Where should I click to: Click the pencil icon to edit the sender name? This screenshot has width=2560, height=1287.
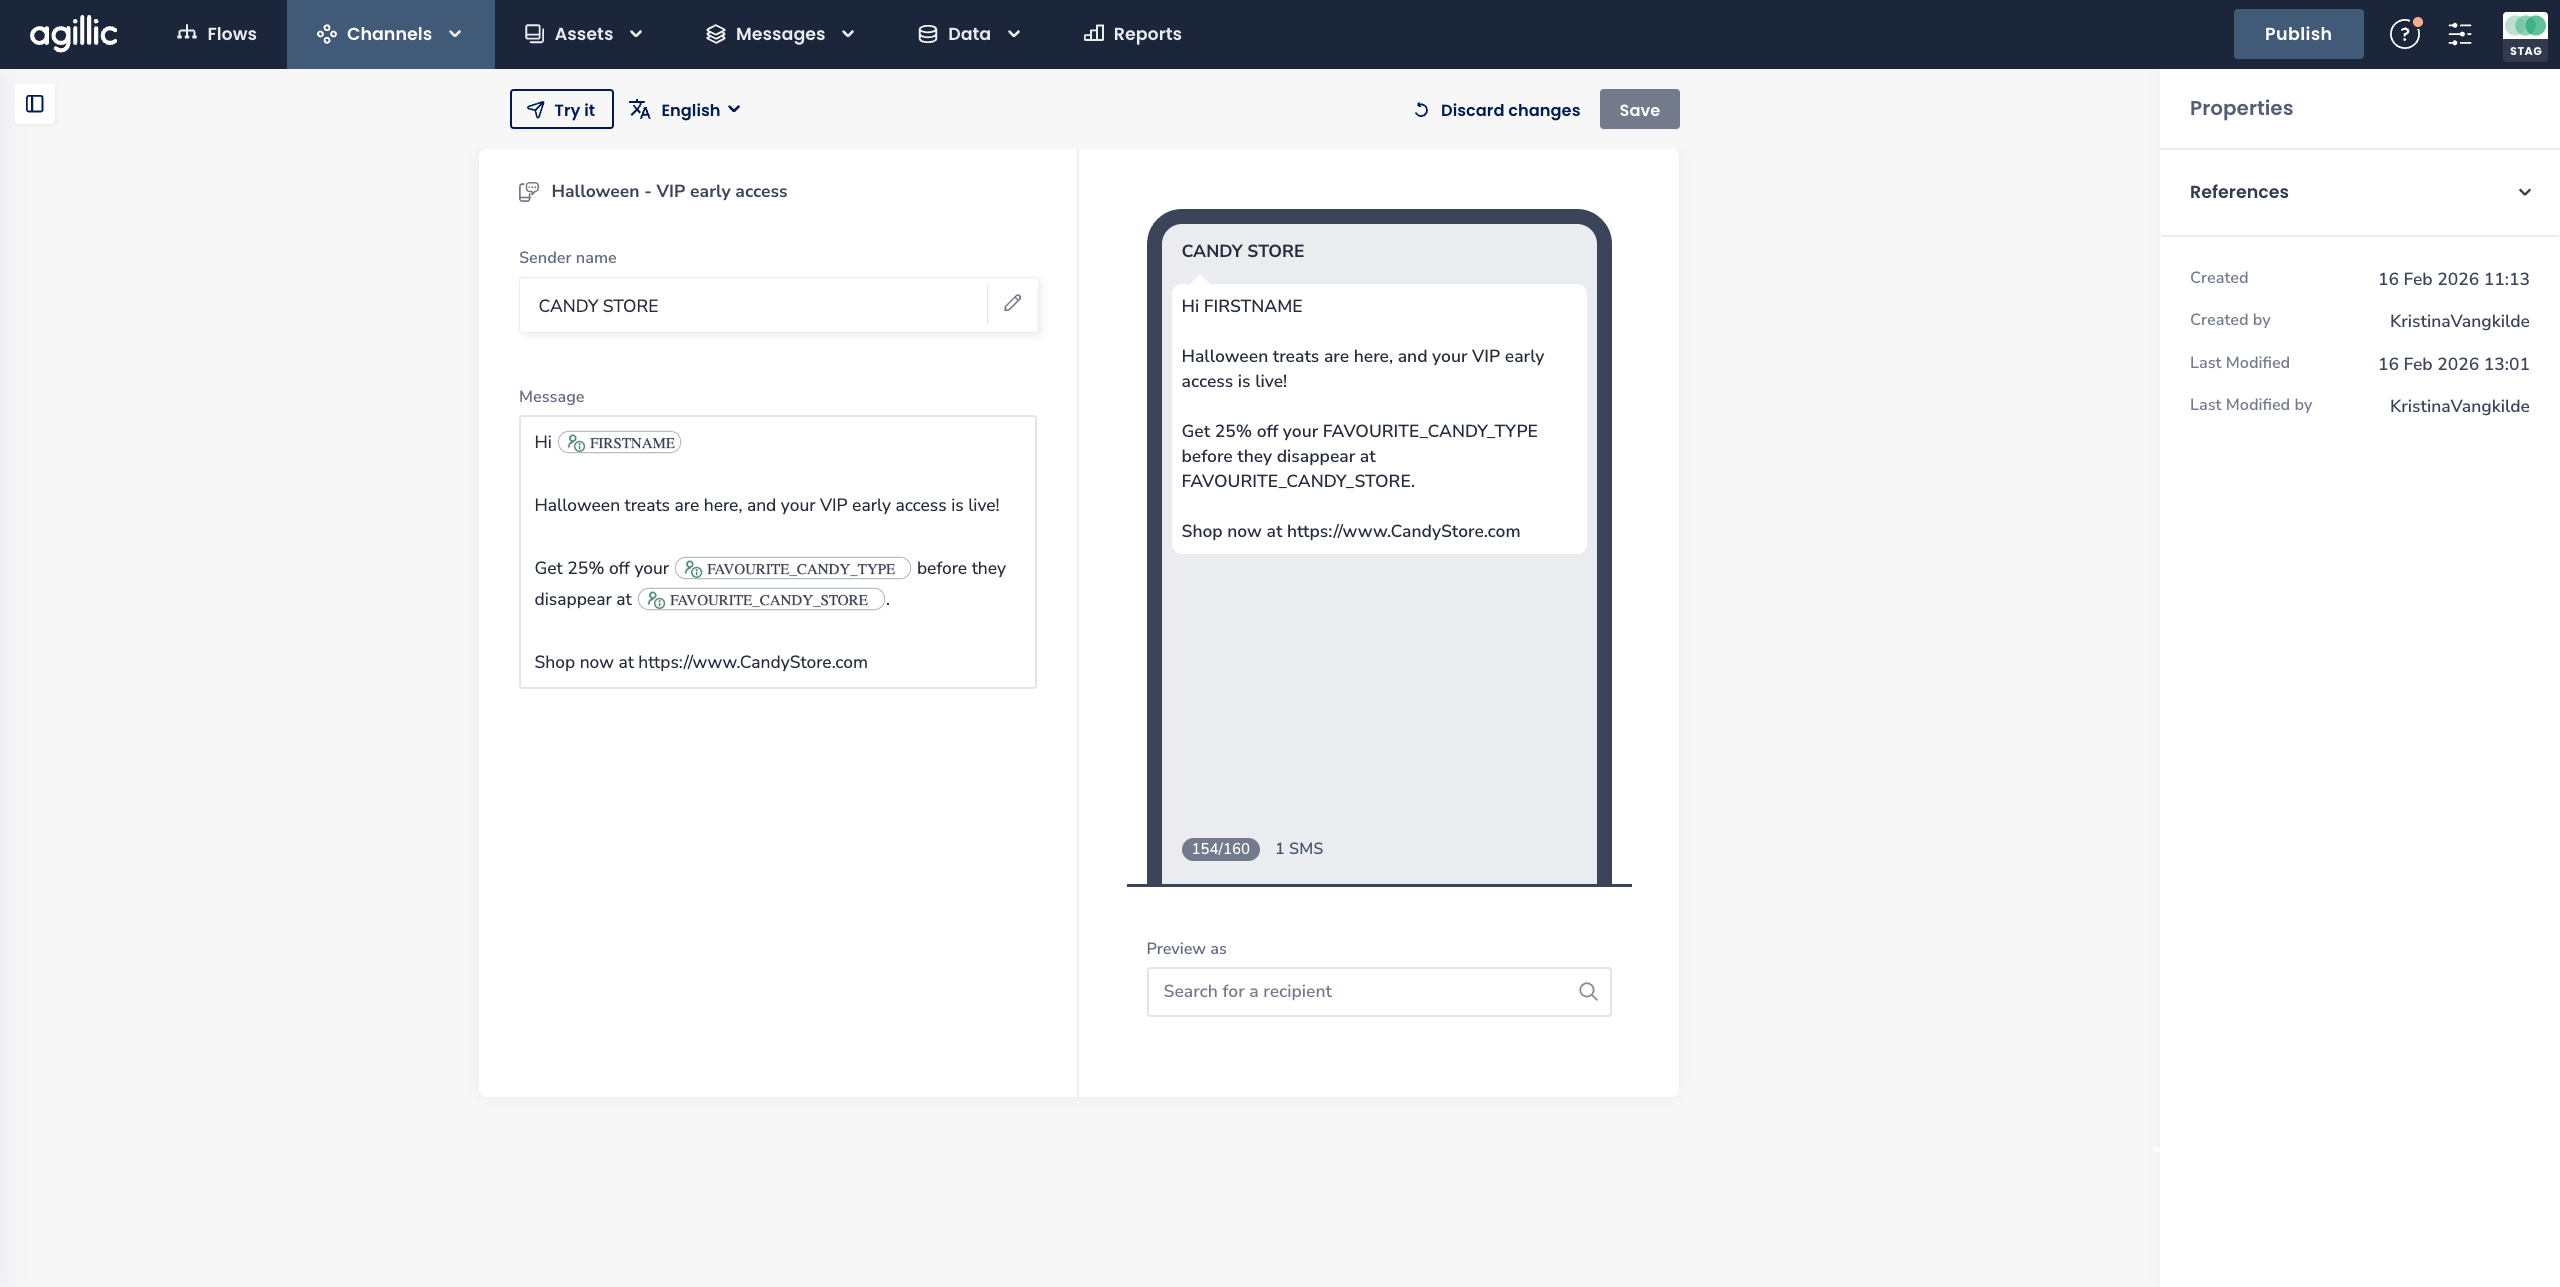pyautogui.click(x=1012, y=303)
